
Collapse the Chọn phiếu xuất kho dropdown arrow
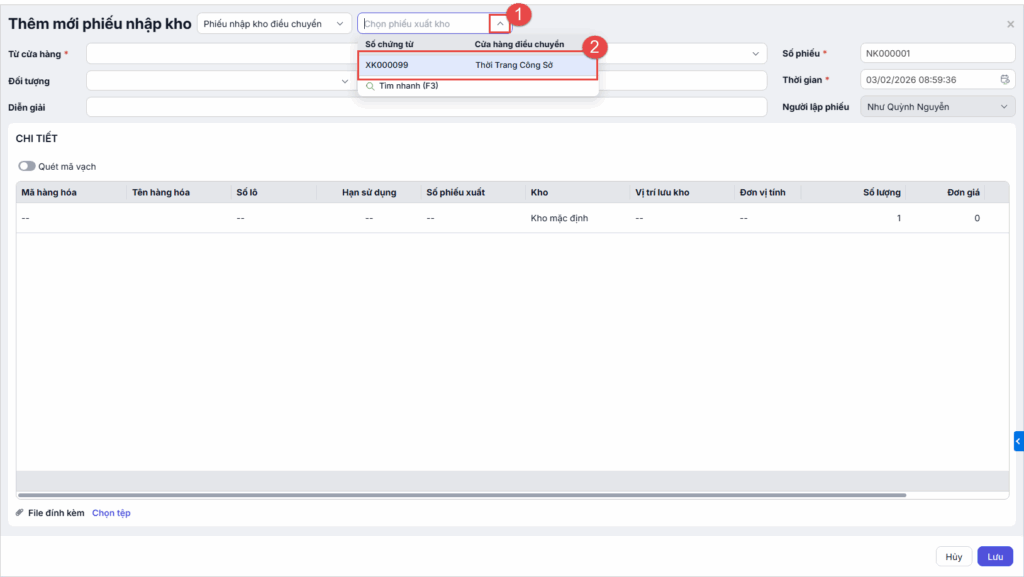point(500,24)
